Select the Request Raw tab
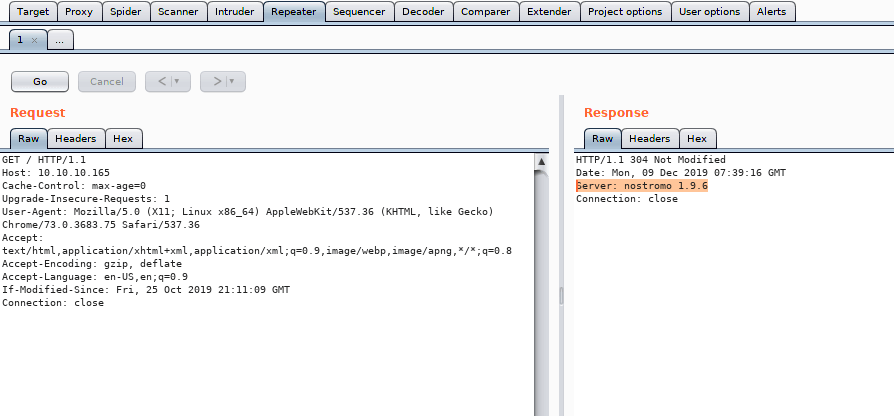Viewport: 894px width, 416px height. click(x=29, y=138)
